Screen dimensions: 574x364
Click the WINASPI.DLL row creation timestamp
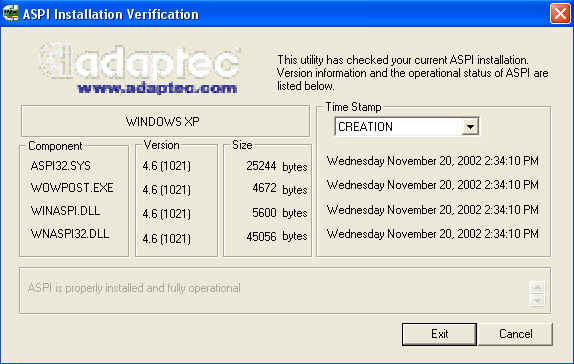[433, 210]
